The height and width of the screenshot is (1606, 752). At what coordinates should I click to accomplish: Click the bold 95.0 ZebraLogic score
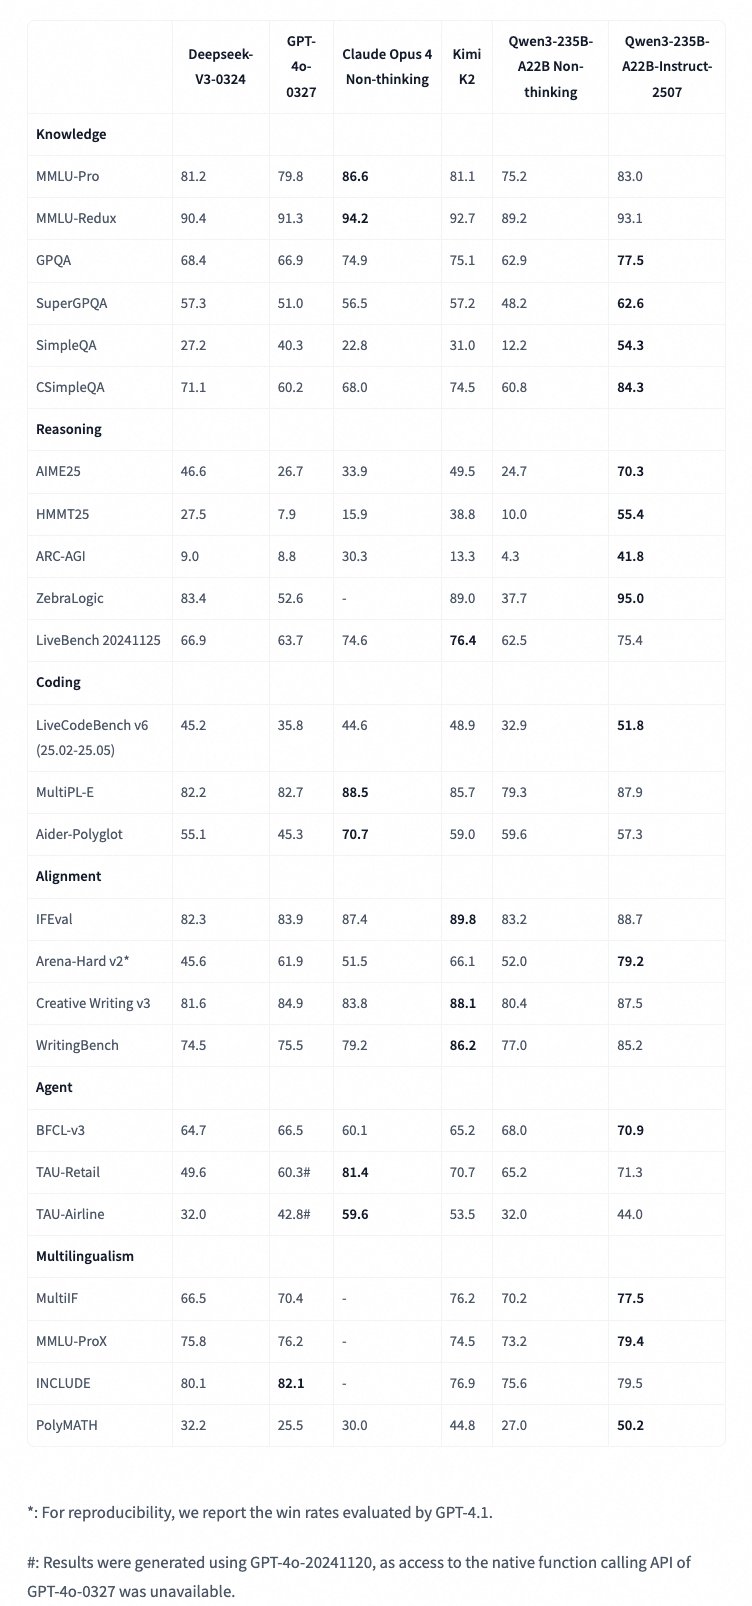[631, 598]
